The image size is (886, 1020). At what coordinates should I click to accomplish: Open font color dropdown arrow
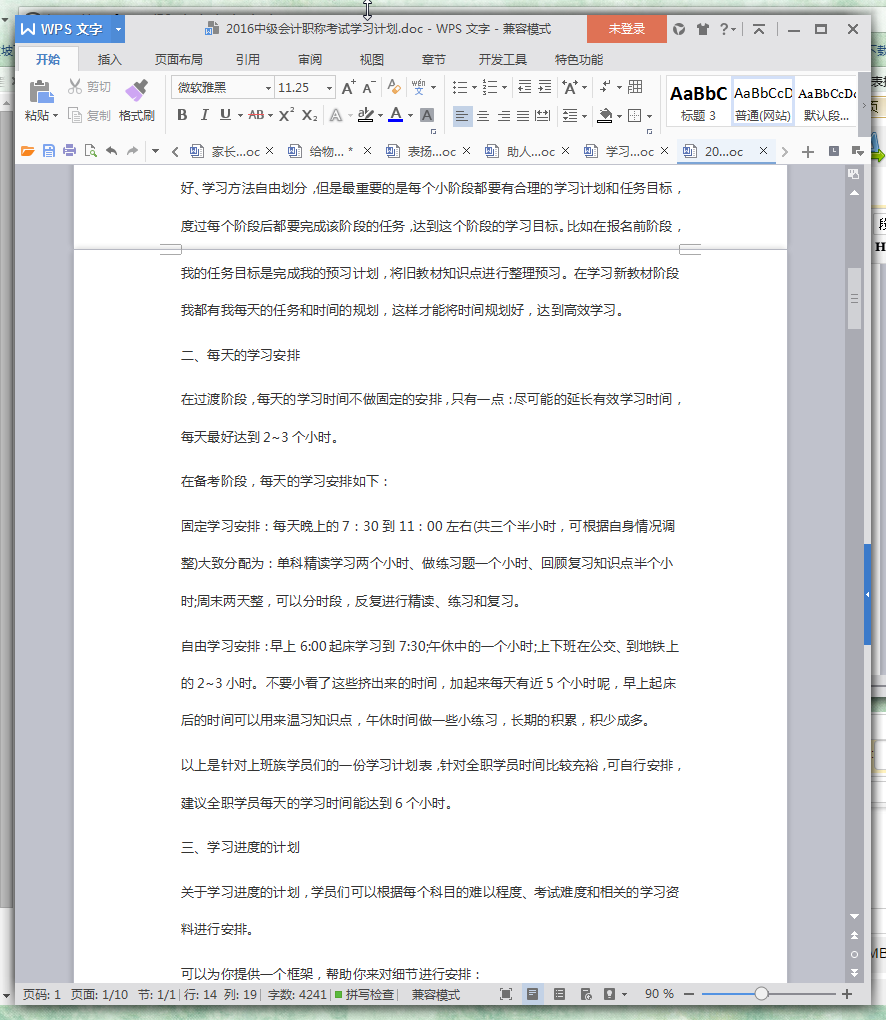pos(410,116)
